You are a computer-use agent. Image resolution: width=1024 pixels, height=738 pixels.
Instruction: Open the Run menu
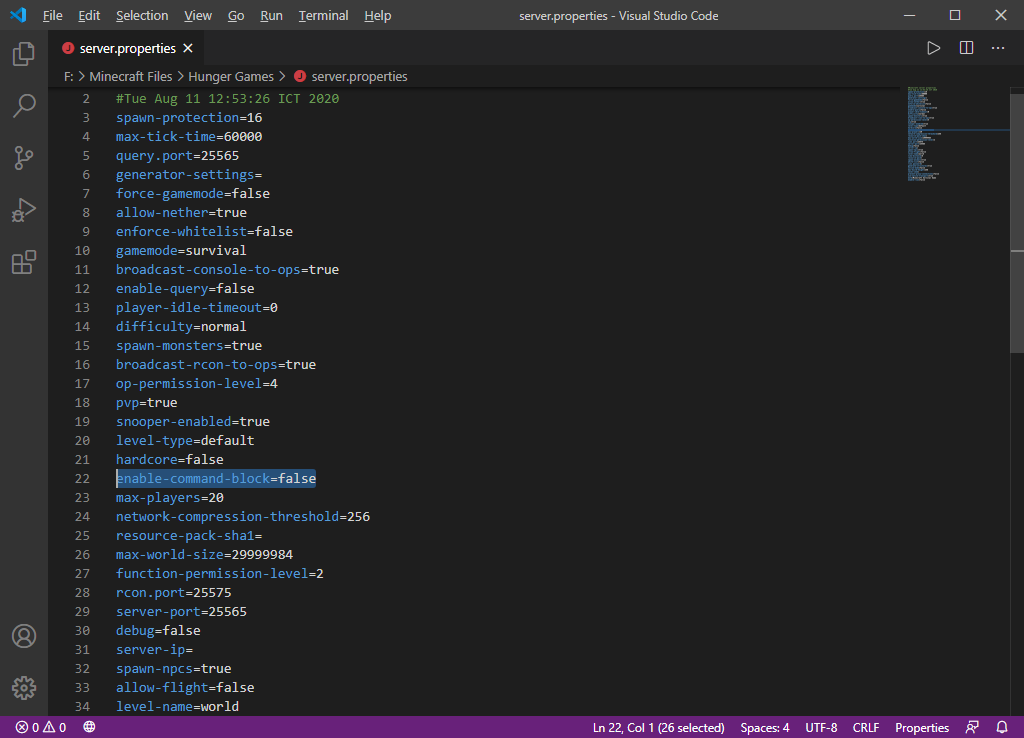[272, 15]
